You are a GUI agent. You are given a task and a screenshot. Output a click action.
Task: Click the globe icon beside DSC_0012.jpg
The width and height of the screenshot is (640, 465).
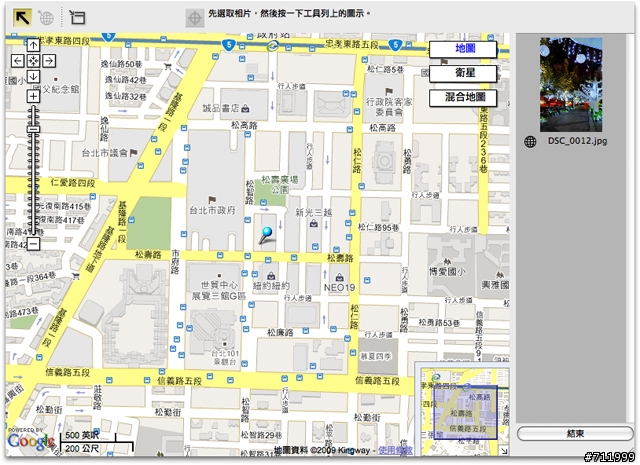pyautogui.click(x=530, y=142)
